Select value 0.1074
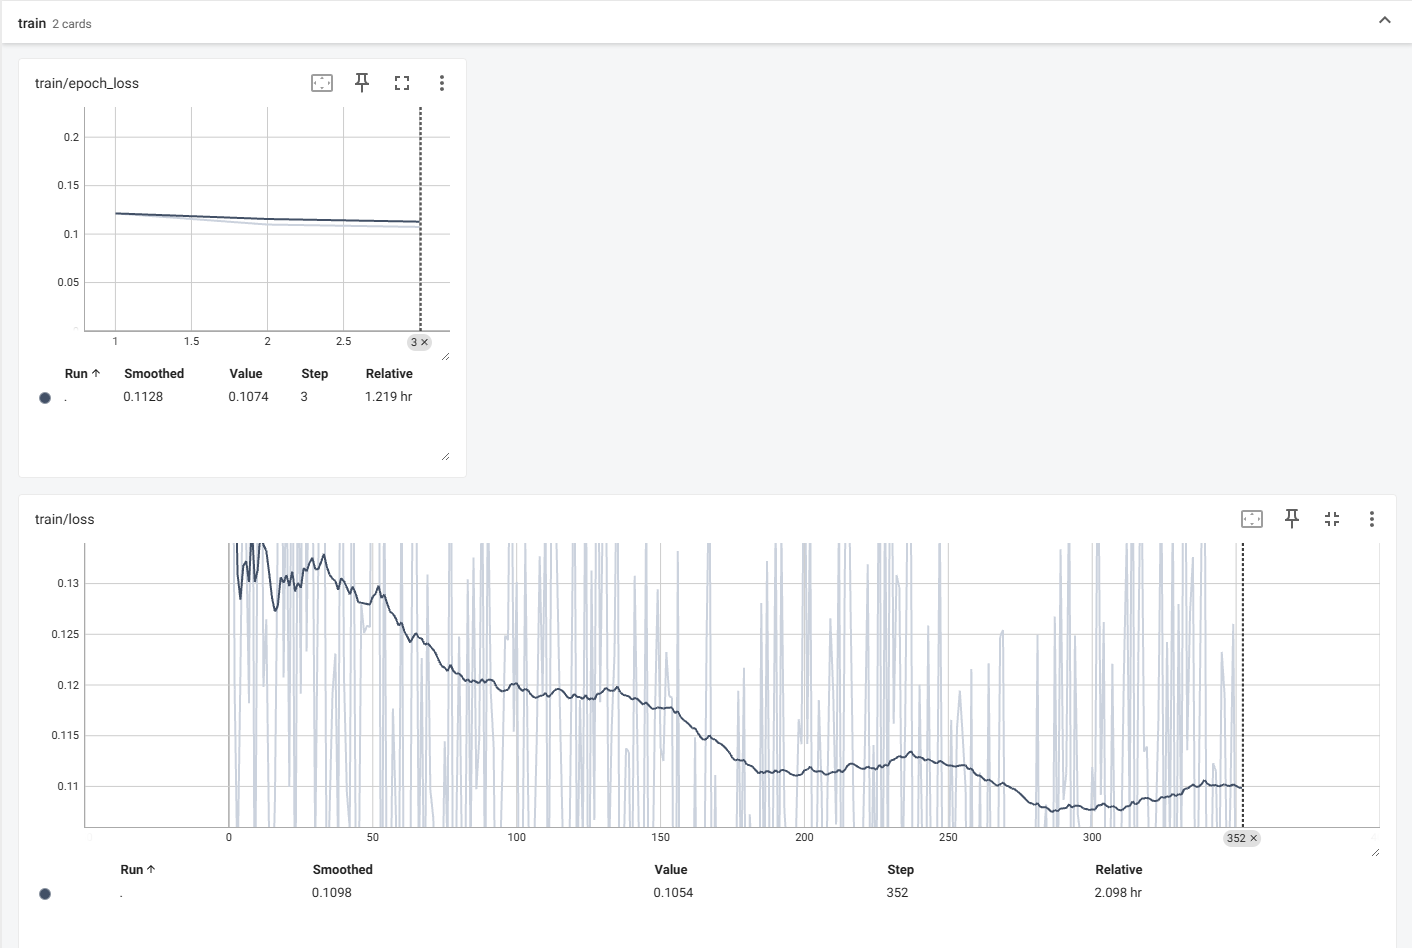Viewport: 1412px width, 948px height. tap(248, 397)
